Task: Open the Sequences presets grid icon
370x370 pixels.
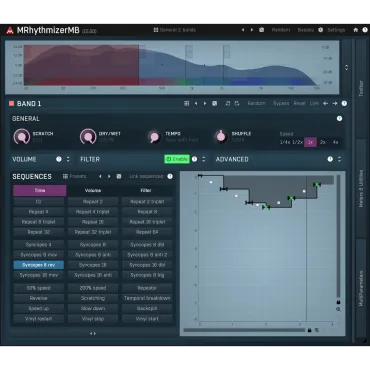Action: coord(65,176)
